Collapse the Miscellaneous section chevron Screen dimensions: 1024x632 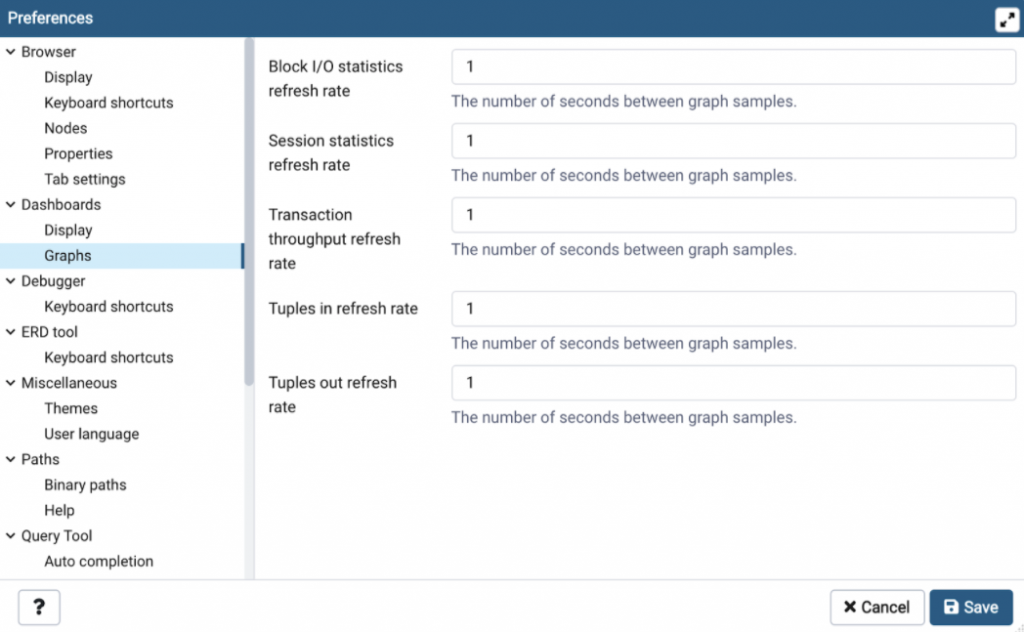pos(11,383)
